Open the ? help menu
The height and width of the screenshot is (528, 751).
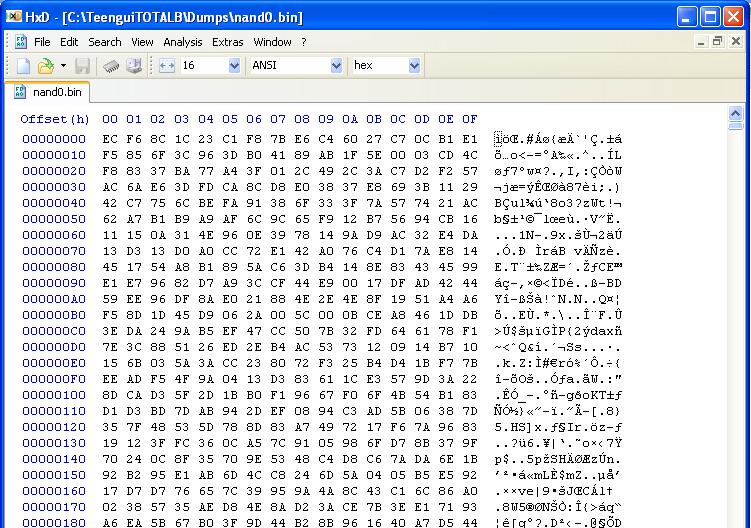coord(304,42)
